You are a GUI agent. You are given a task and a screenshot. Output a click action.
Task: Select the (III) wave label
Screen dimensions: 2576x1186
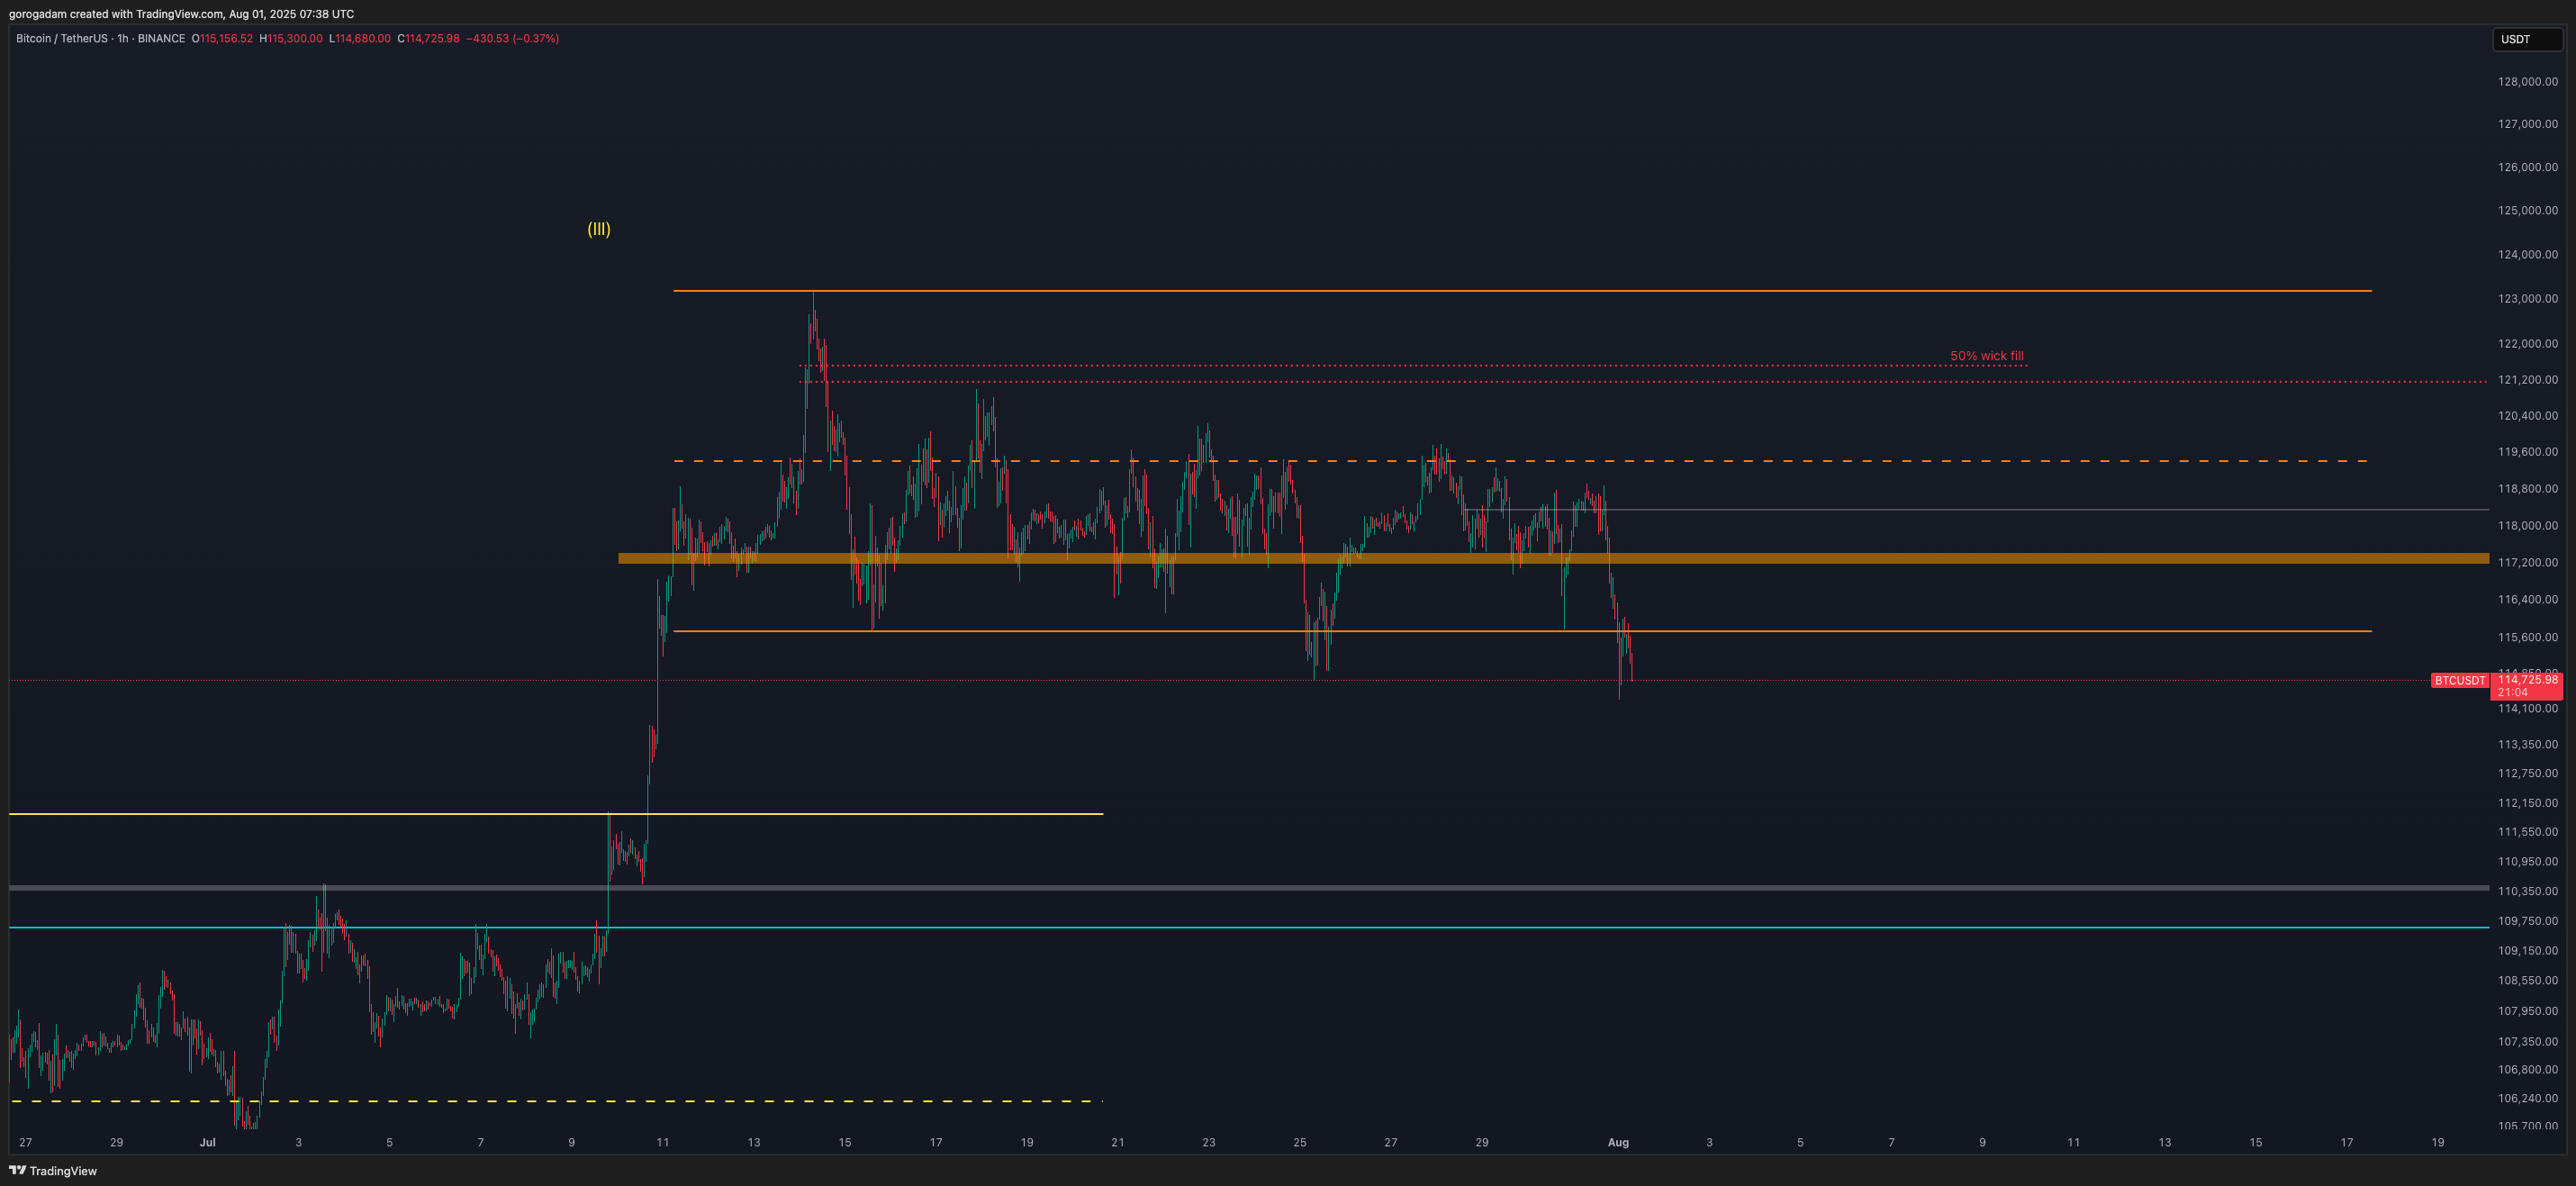pyautogui.click(x=598, y=229)
